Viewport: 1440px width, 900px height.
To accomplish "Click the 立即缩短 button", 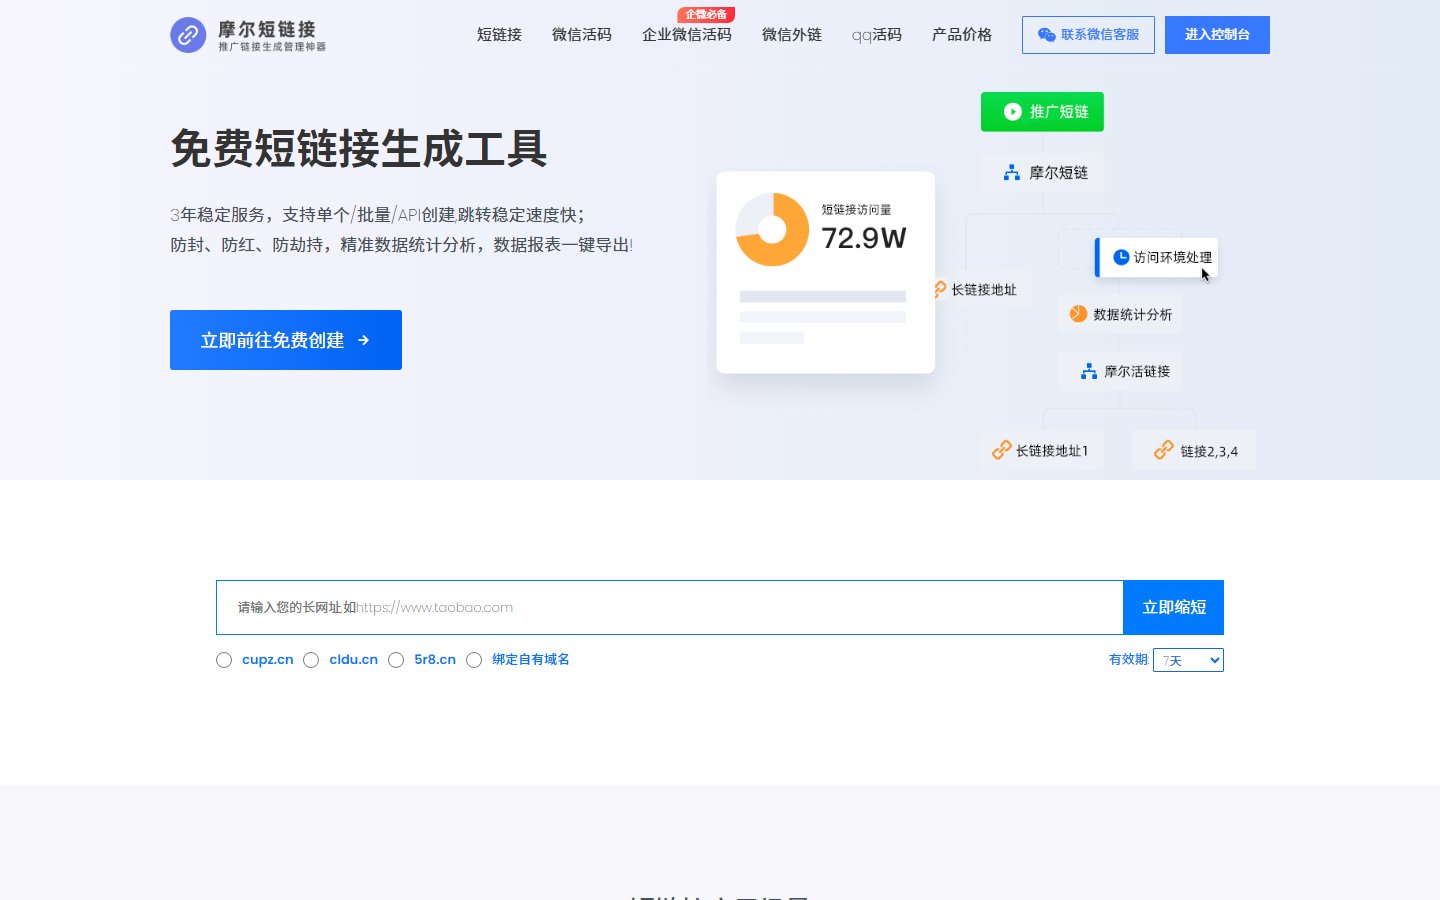I will [x=1174, y=607].
